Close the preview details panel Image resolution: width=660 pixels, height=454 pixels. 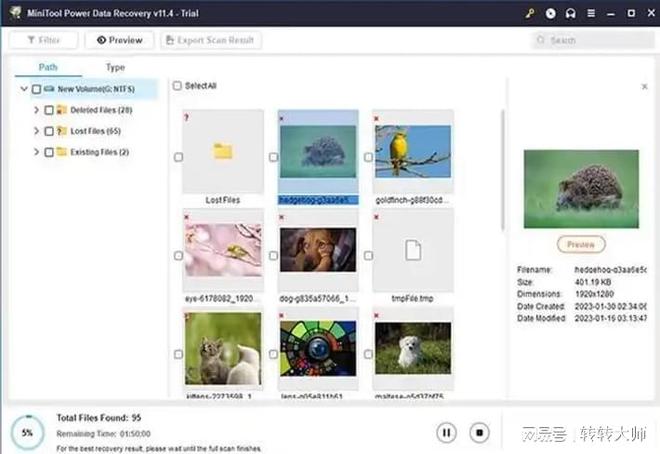(644, 87)
